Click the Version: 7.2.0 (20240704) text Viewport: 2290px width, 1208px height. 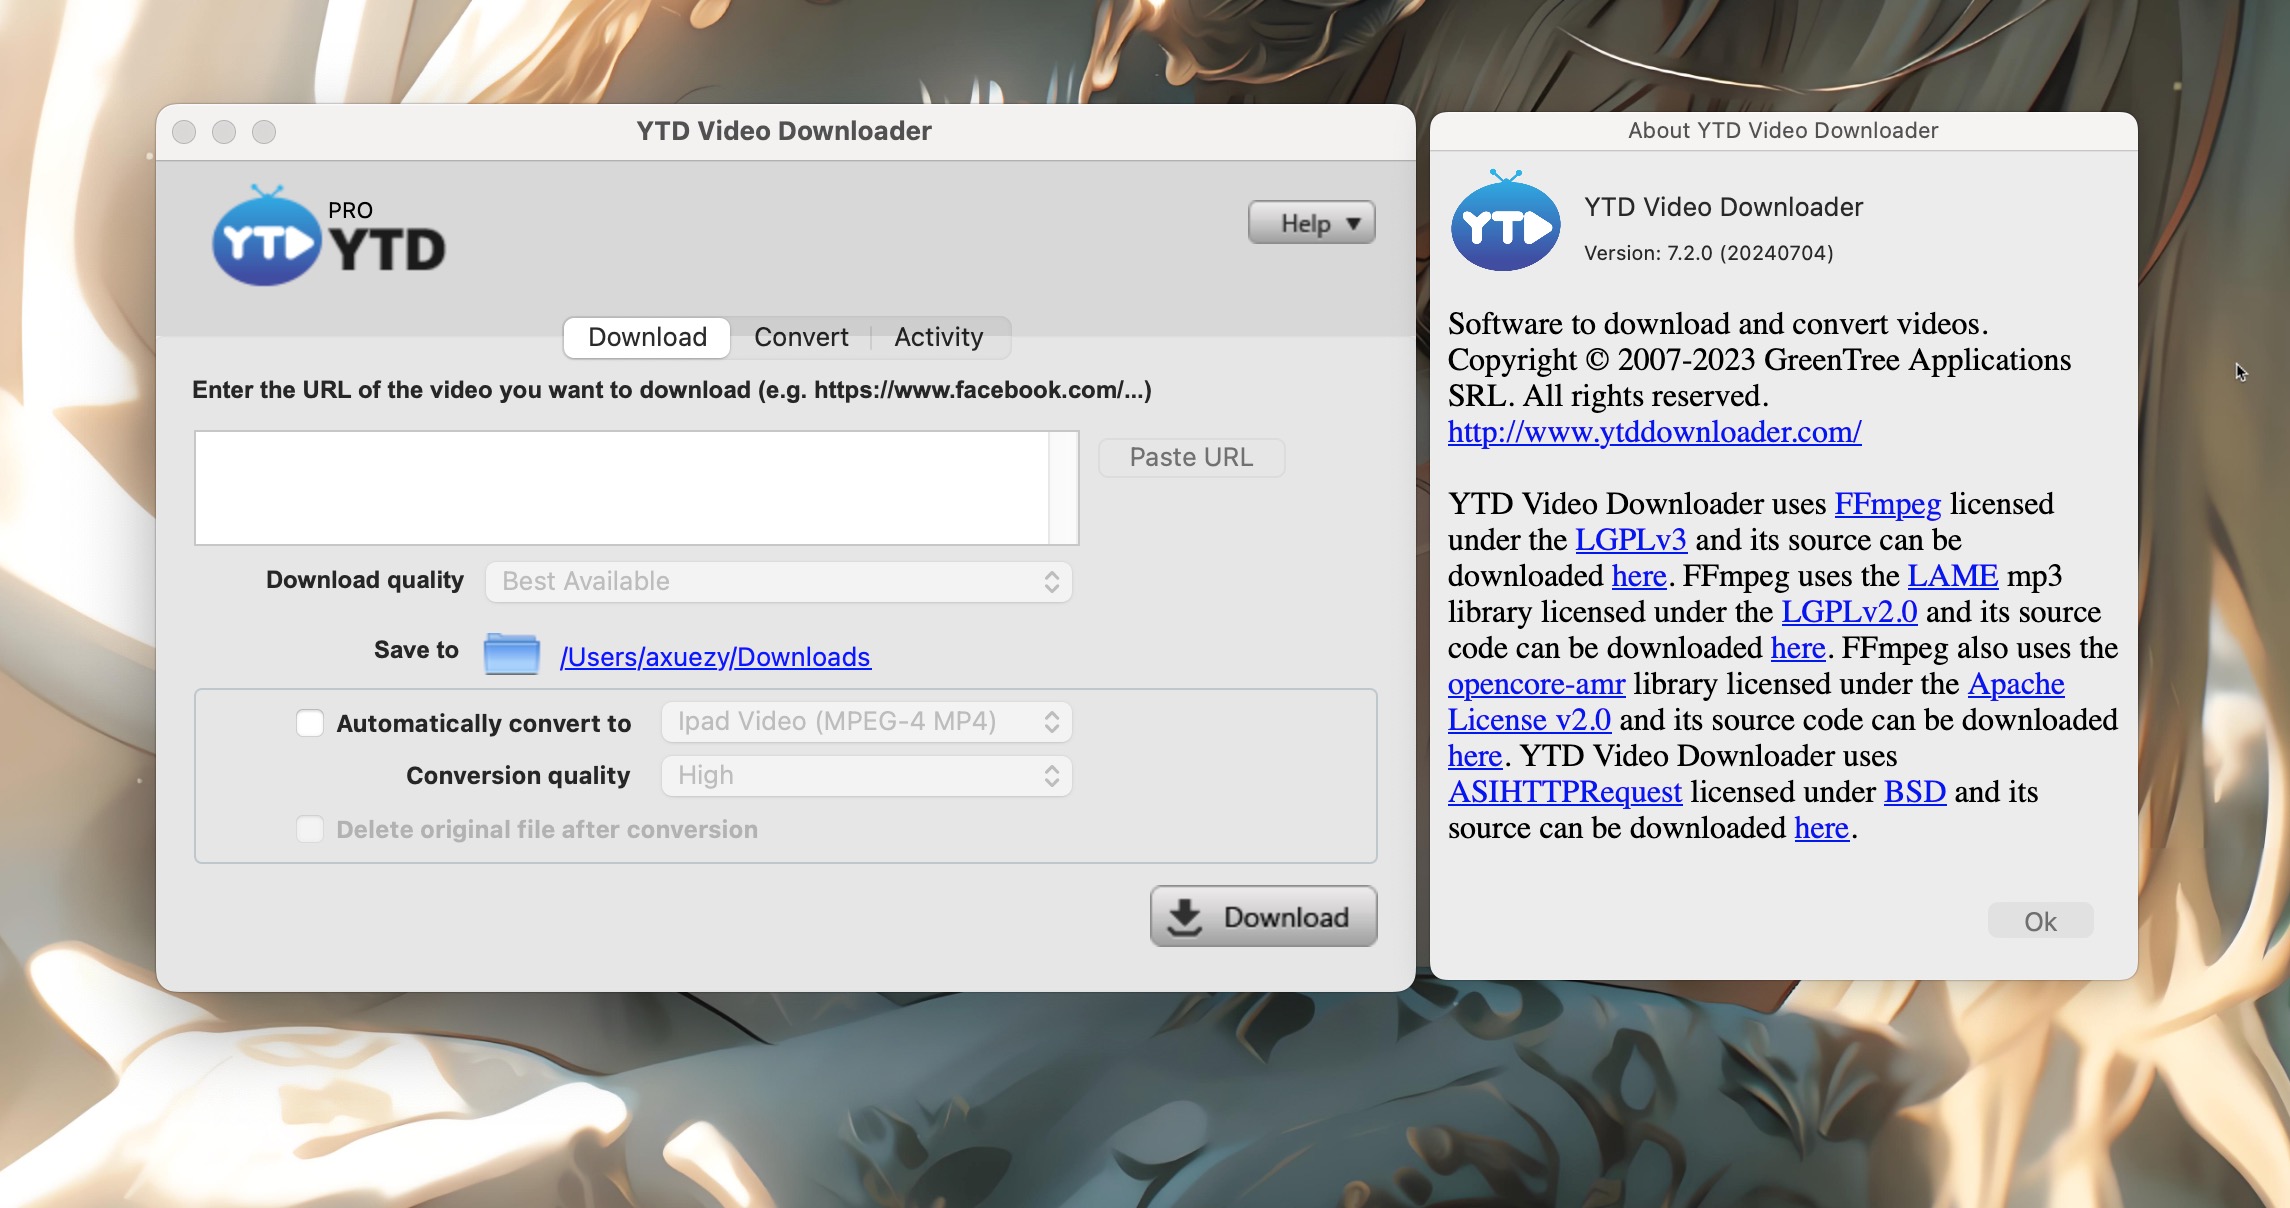click(1708, 253)
